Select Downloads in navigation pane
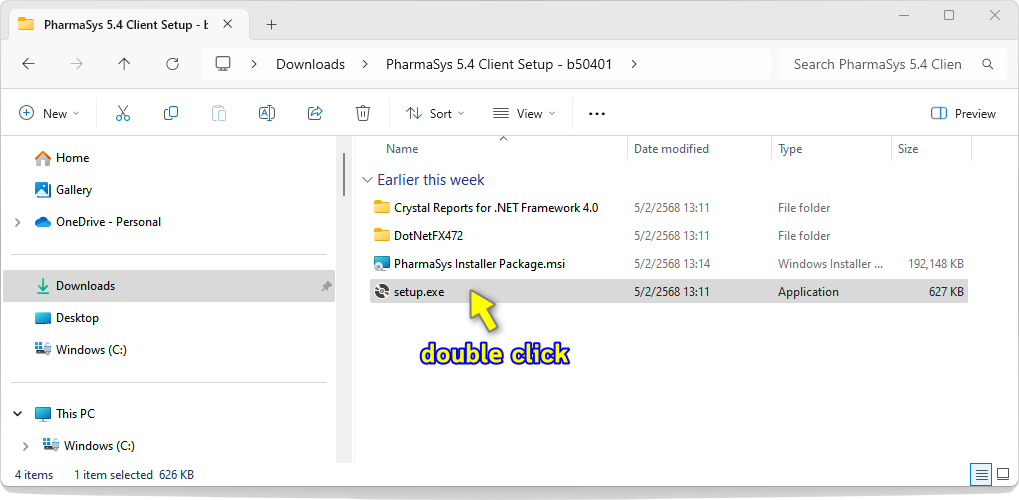 (169, 286)
